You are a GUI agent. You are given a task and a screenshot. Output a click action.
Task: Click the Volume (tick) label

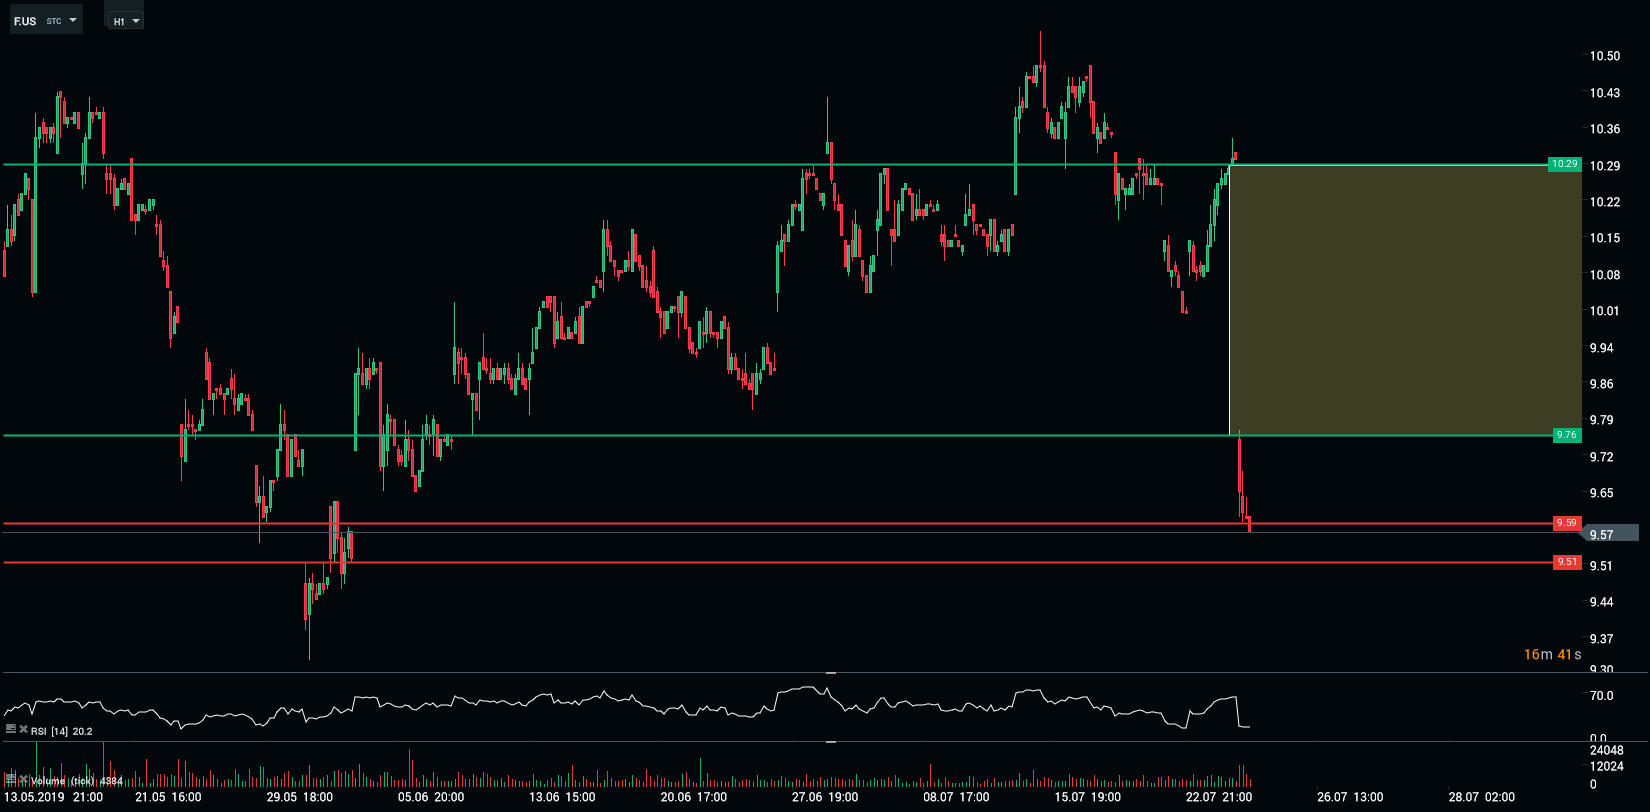[77, 781]
